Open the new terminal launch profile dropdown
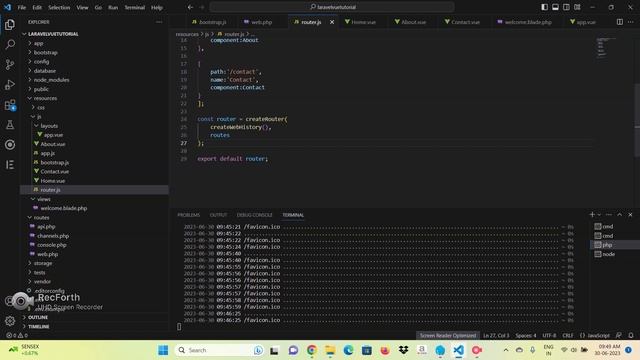The width and height of the screenshot is (640, 360). click(x=599, y=215)
